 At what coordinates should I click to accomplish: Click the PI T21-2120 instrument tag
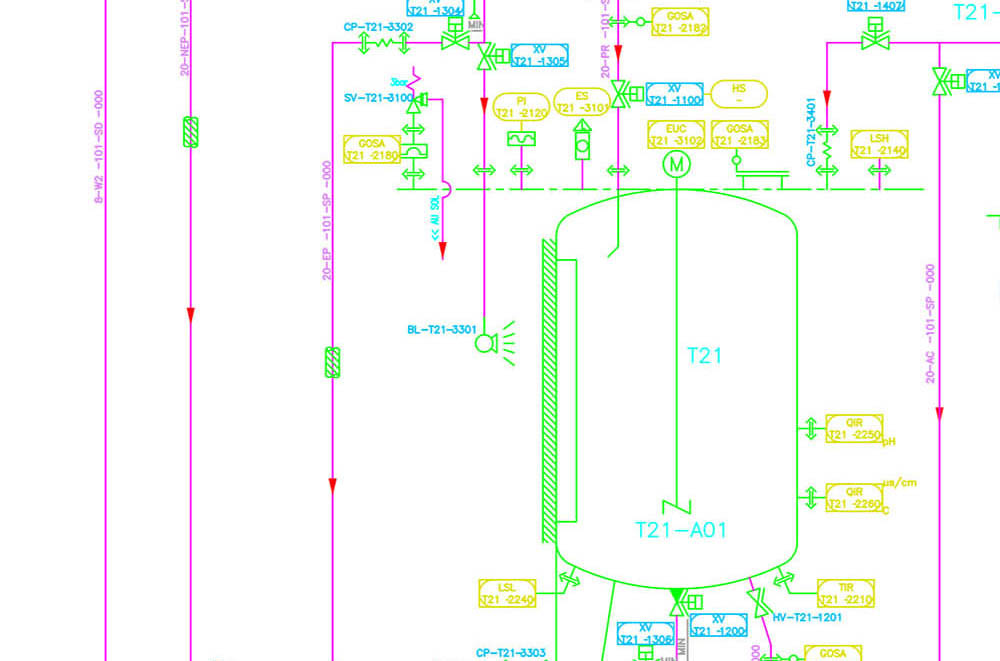521,107
